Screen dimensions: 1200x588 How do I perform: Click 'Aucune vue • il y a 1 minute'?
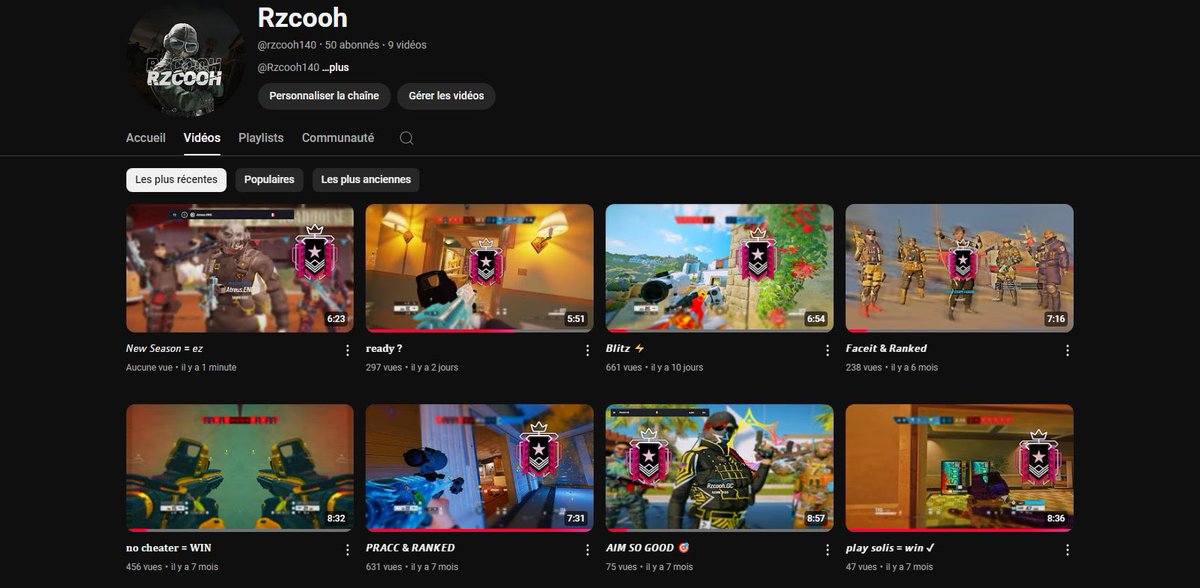pos(181,368)
